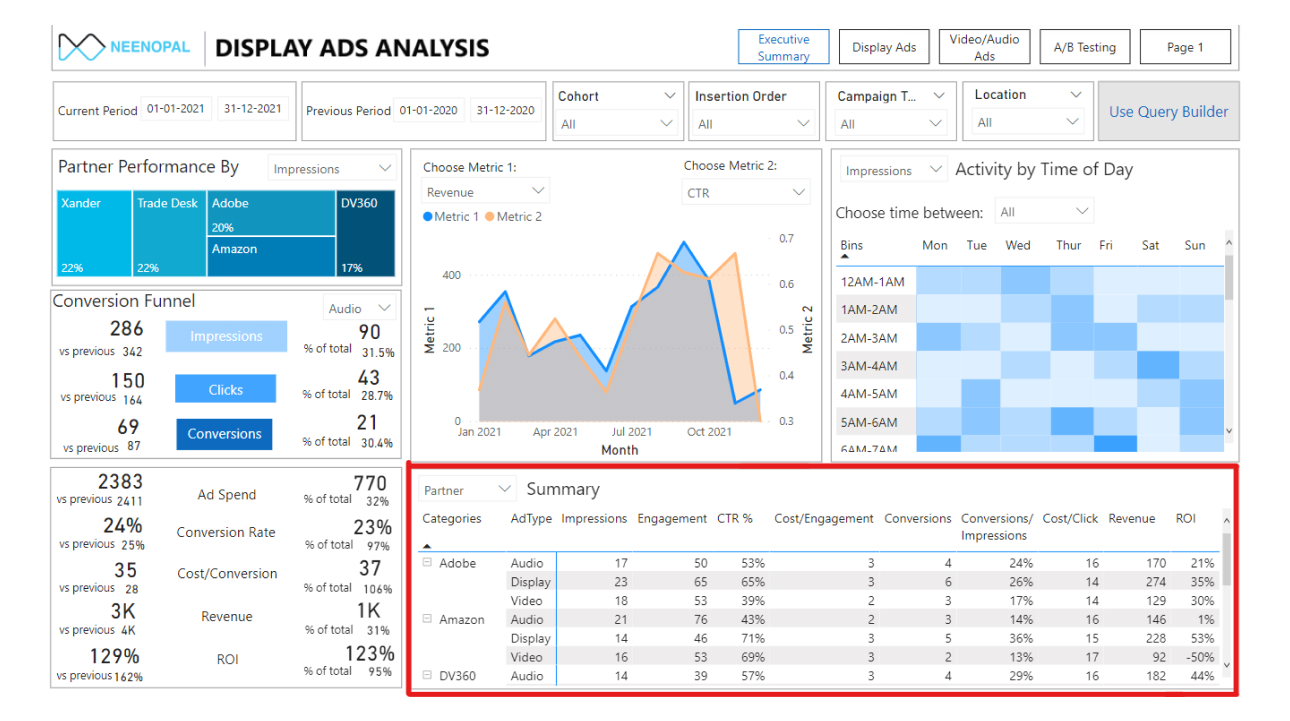
Task: Click the Impressions funnel bar
Action: (226, 336)
